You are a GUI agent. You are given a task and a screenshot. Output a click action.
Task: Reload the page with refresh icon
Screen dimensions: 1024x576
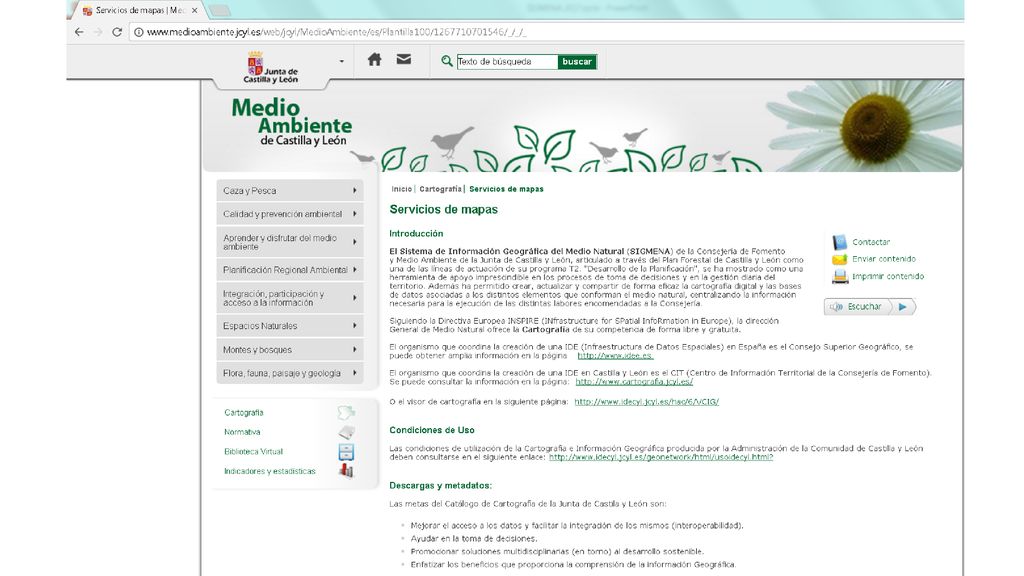pos(117,32)
